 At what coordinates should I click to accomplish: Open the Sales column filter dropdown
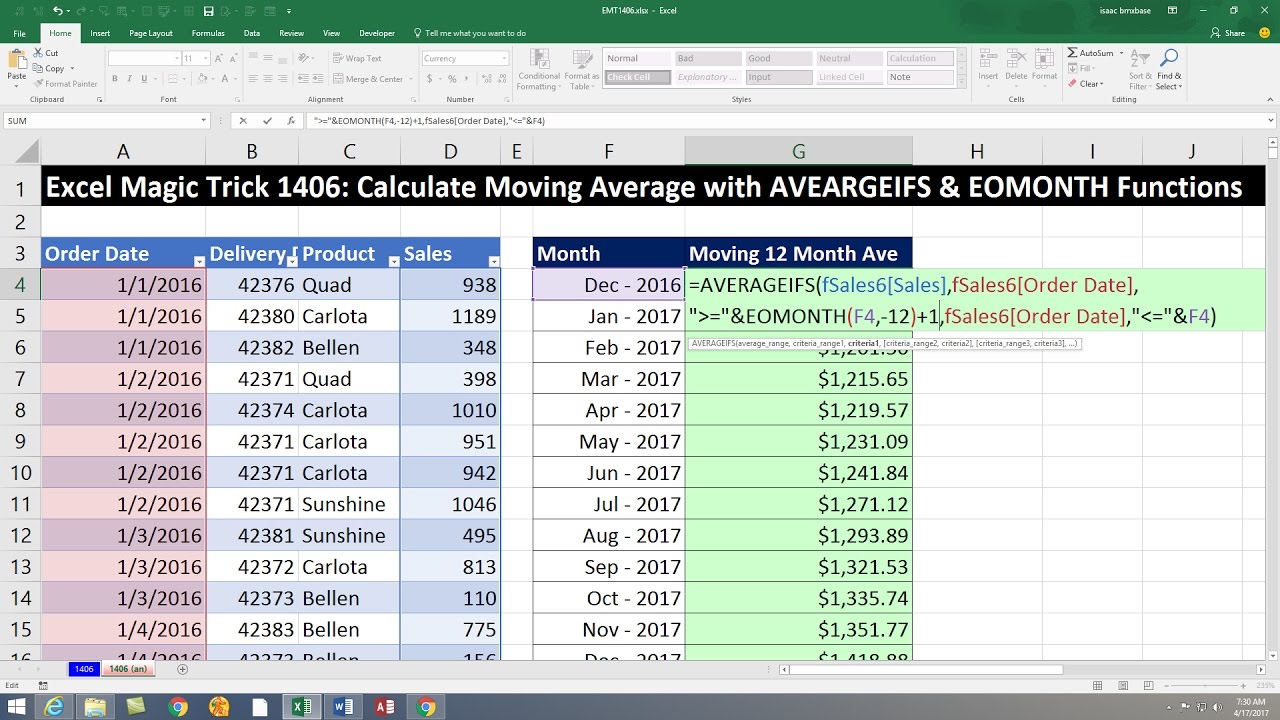pyautogui.click(x=494, y=261)
